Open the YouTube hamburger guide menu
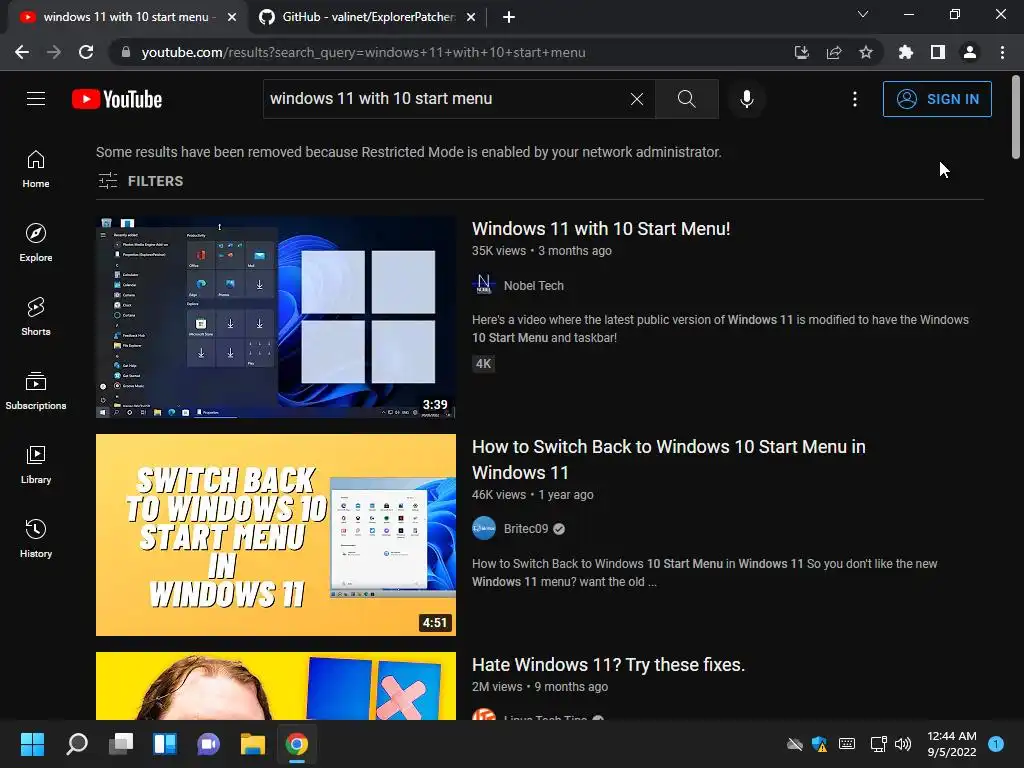Screen dimensions: 1024x768 coord(36,99)
